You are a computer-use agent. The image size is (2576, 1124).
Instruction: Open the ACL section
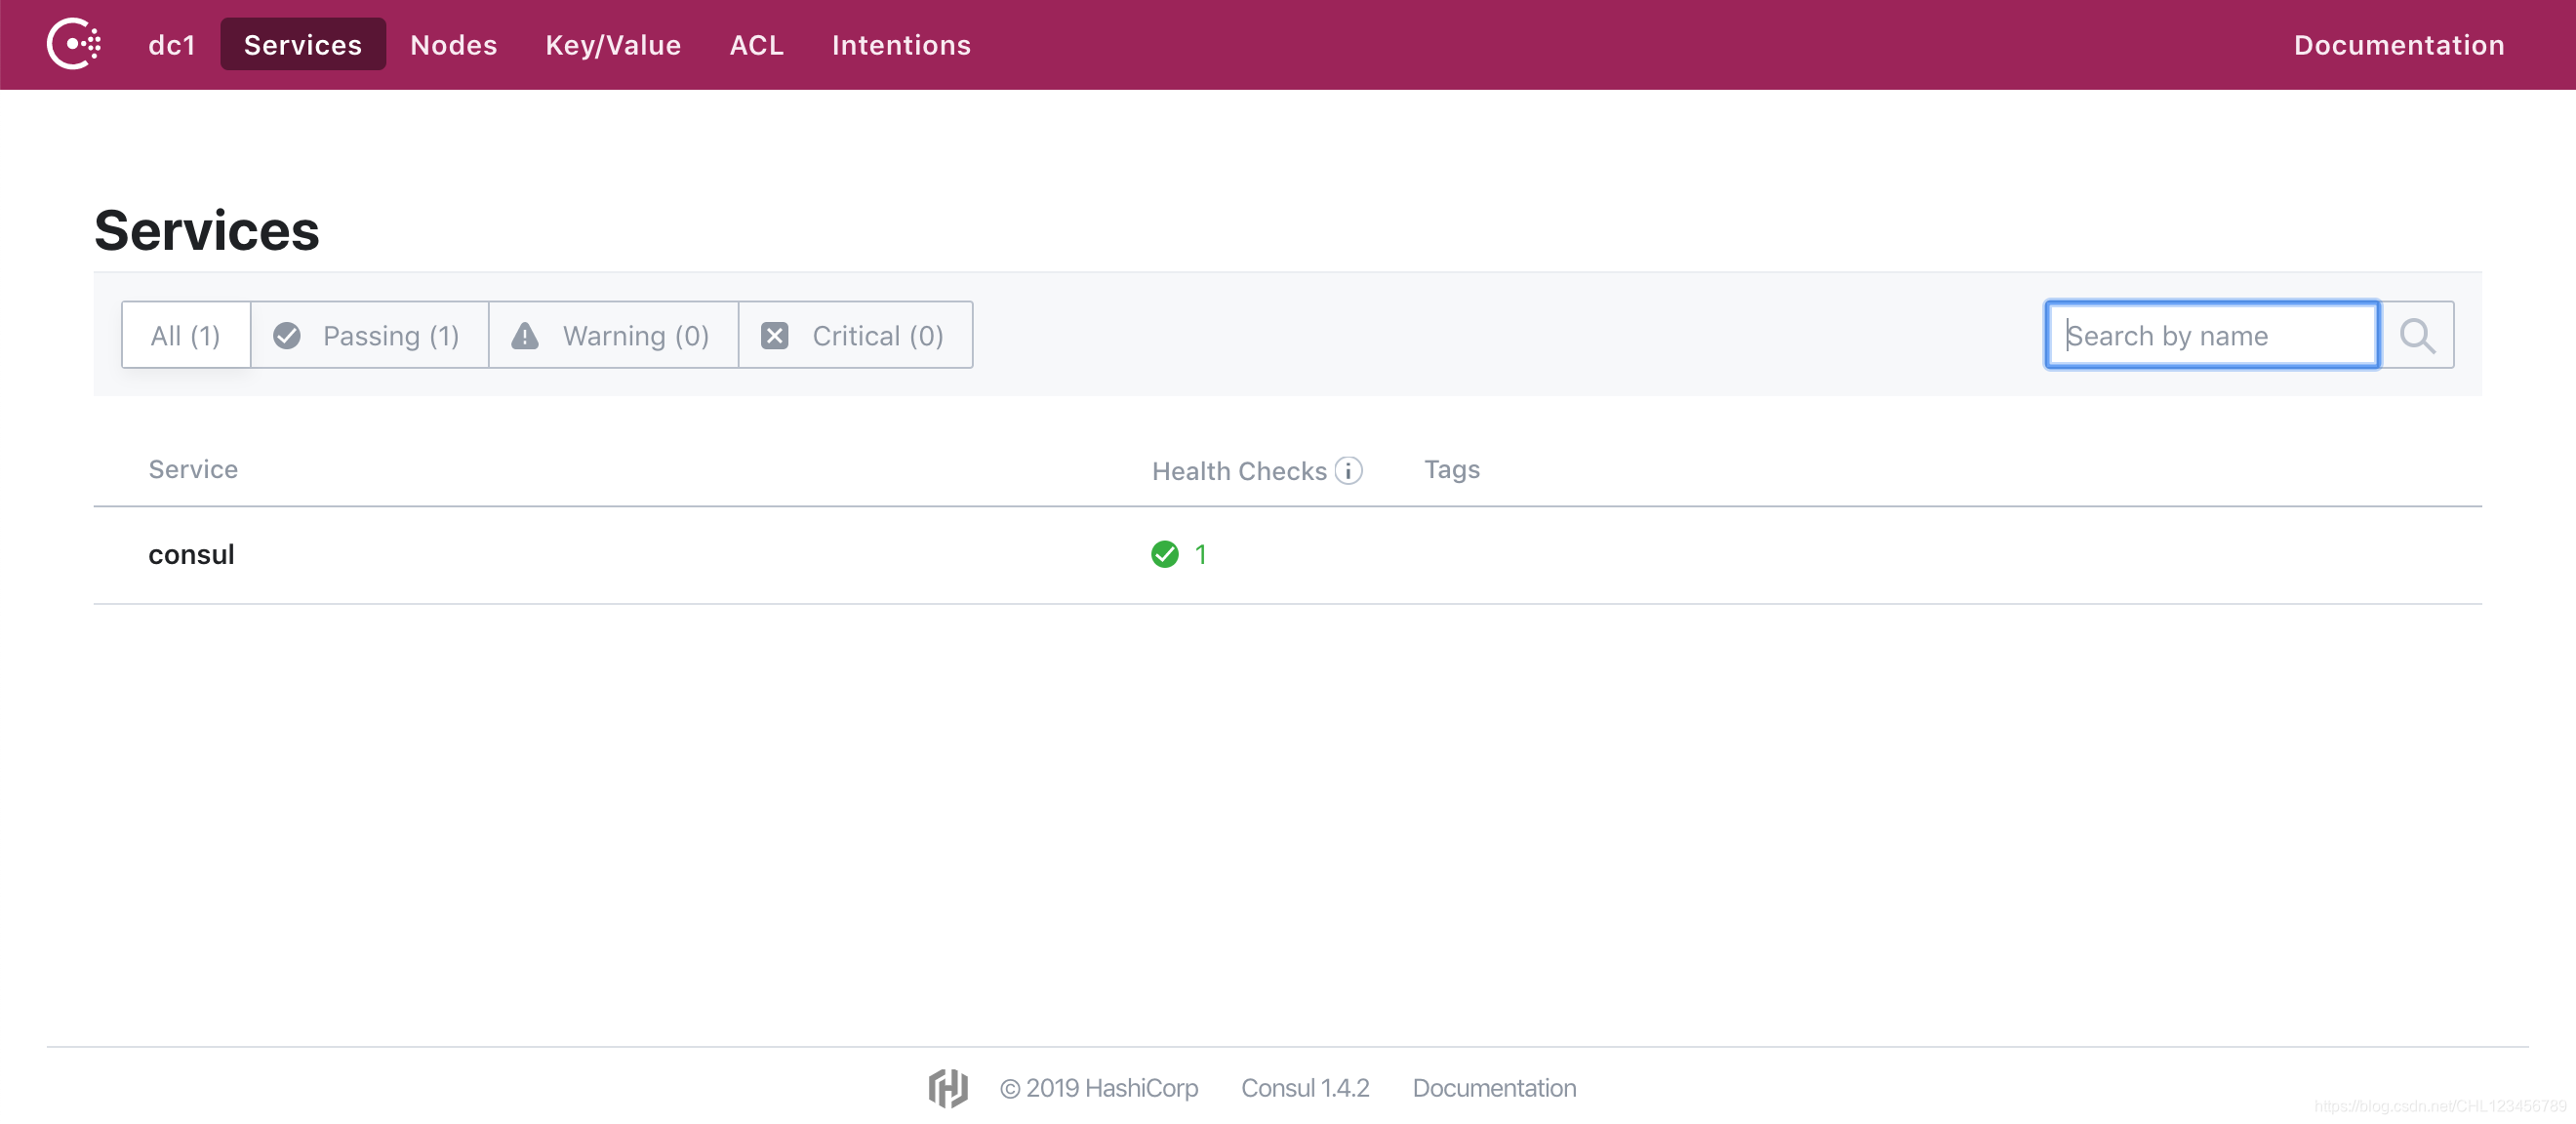coord(756,45)
